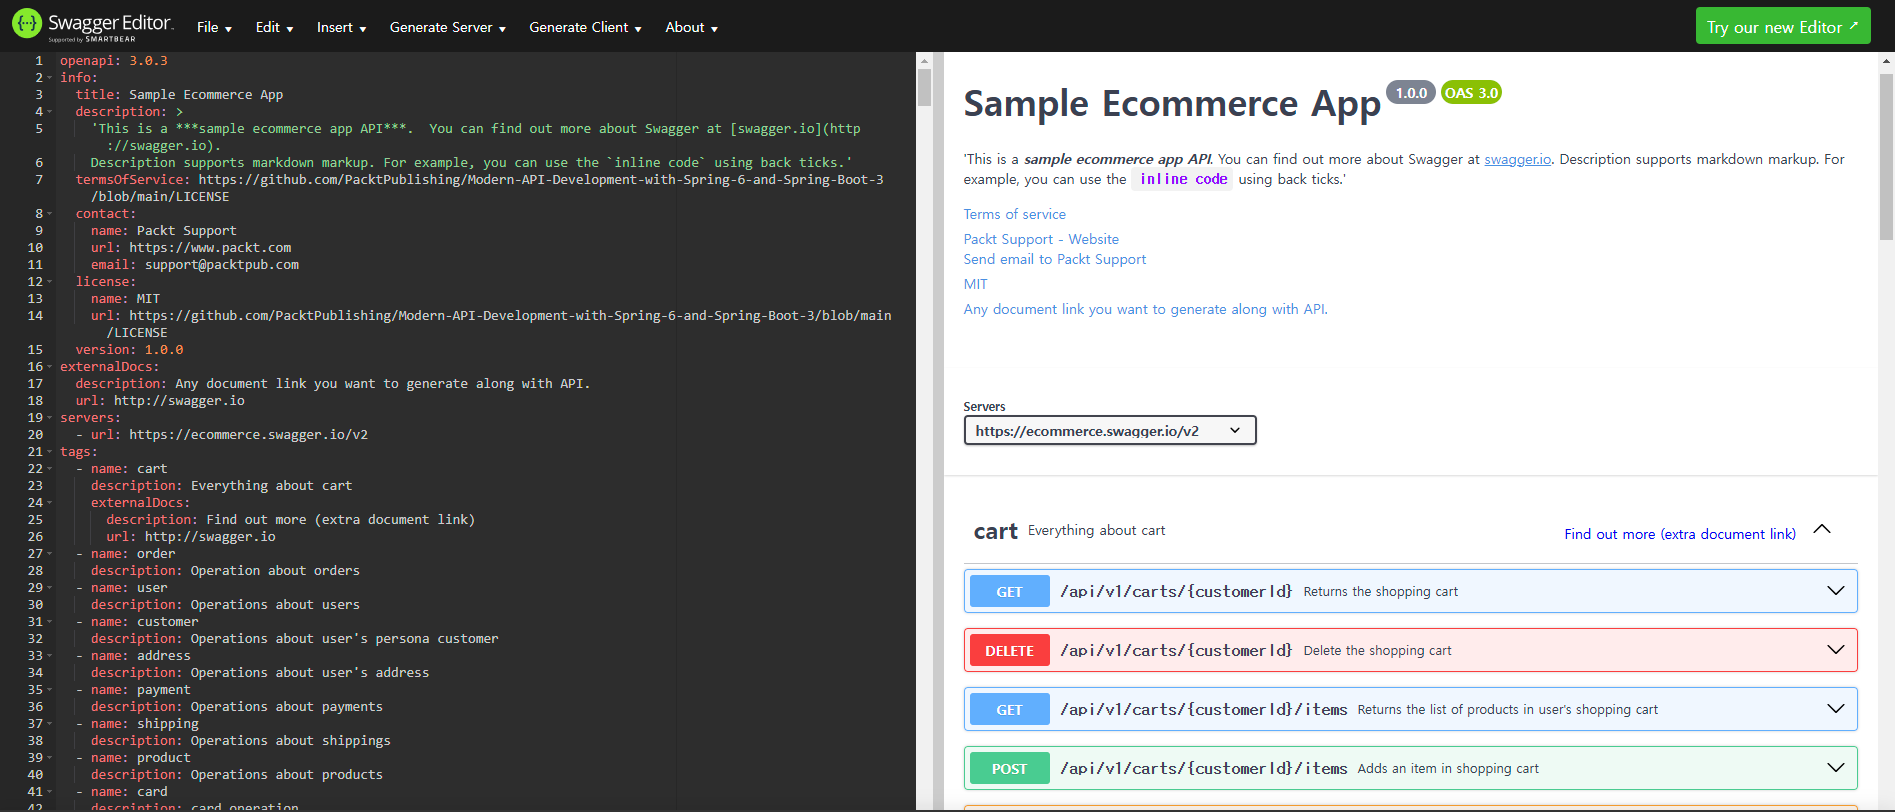
Task: Fold the contact block at line 8
Action: [50, 214]
